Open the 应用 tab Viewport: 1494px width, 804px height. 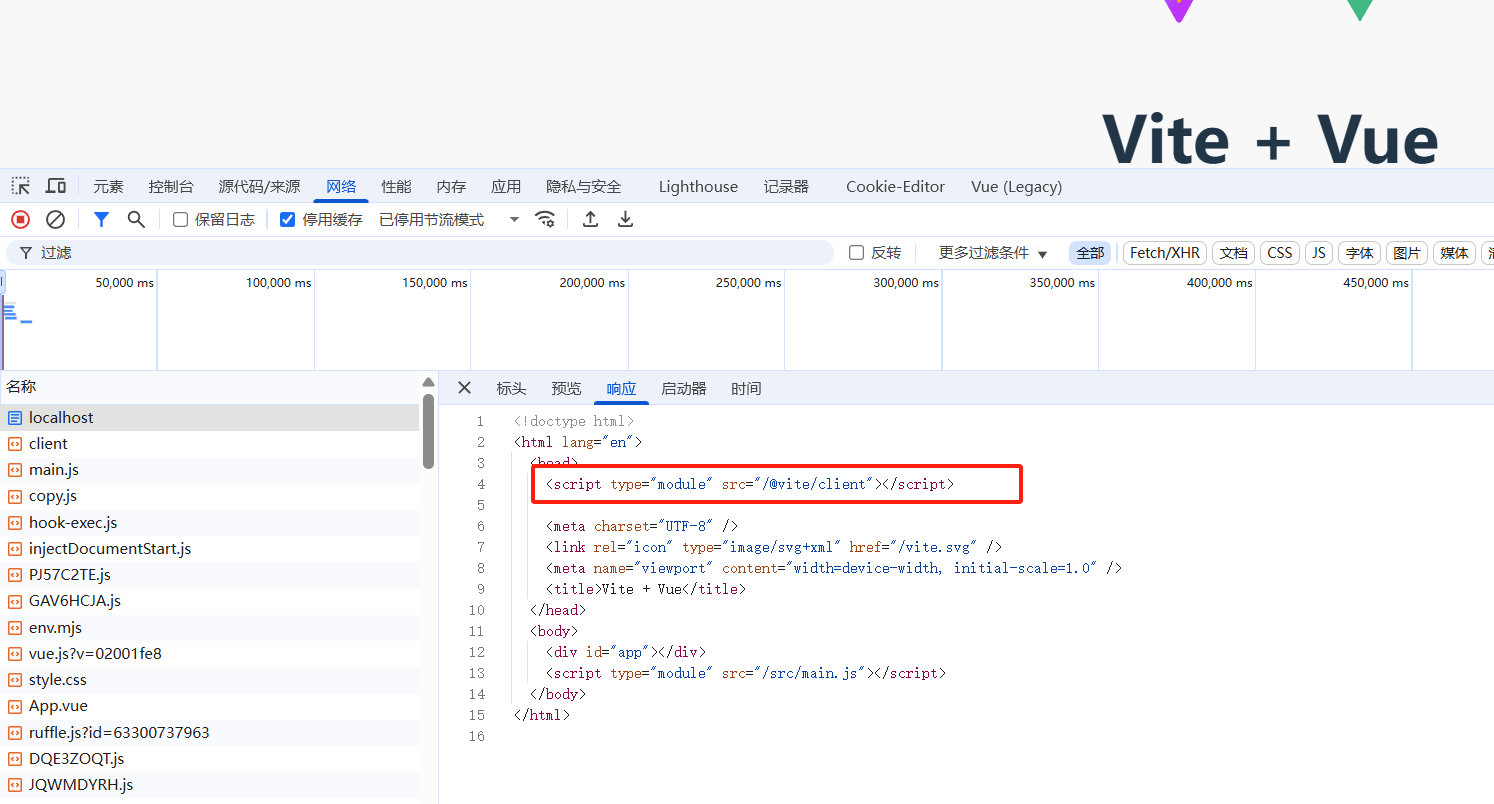[x=506, y=186]
